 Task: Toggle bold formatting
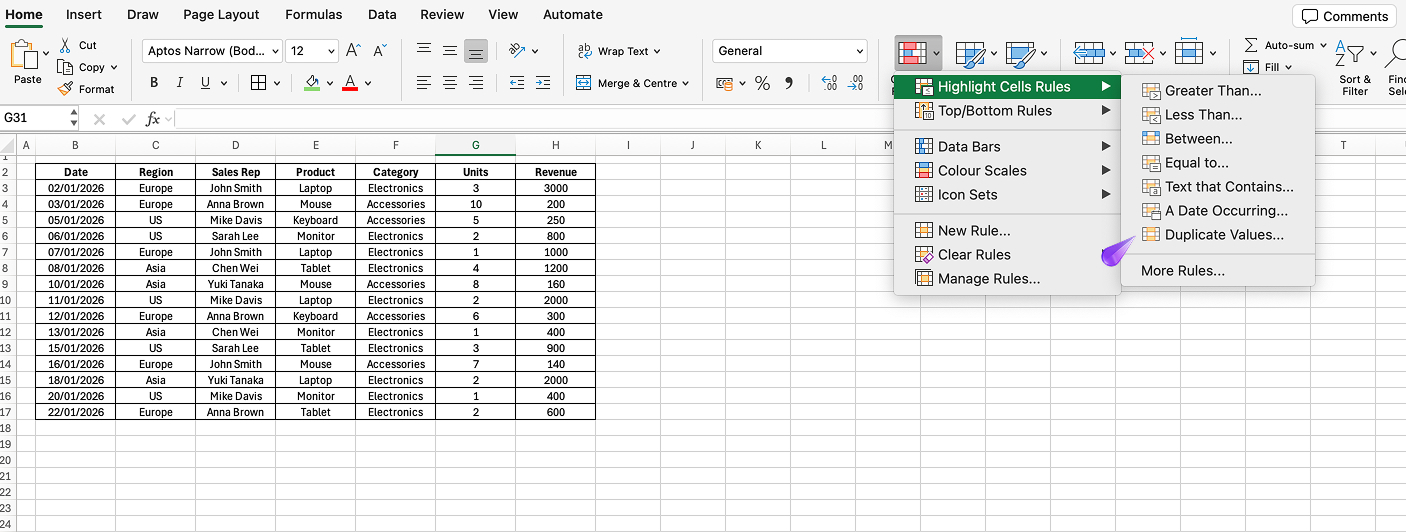(x=154, y=83)
